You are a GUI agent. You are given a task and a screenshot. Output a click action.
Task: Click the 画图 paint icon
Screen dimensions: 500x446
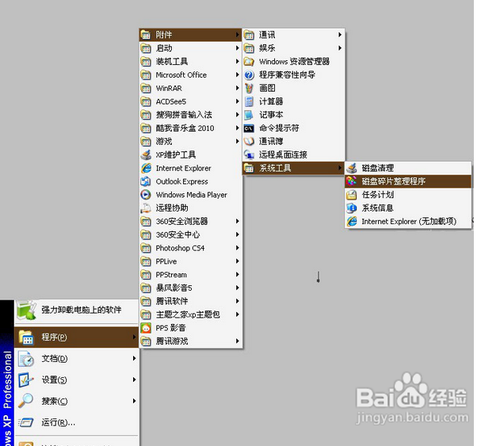click(x=249, y=88)
